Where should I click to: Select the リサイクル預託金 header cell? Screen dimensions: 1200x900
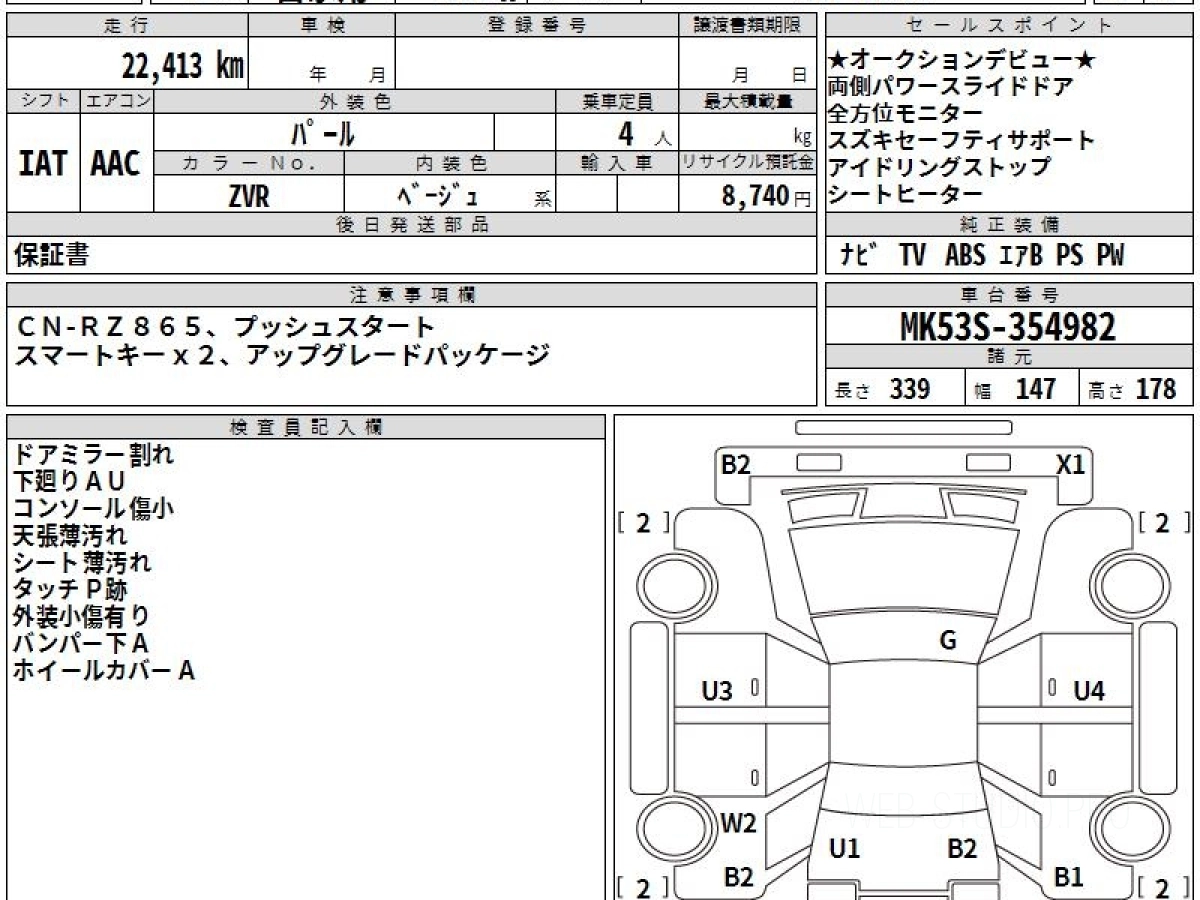click(748, 162)
